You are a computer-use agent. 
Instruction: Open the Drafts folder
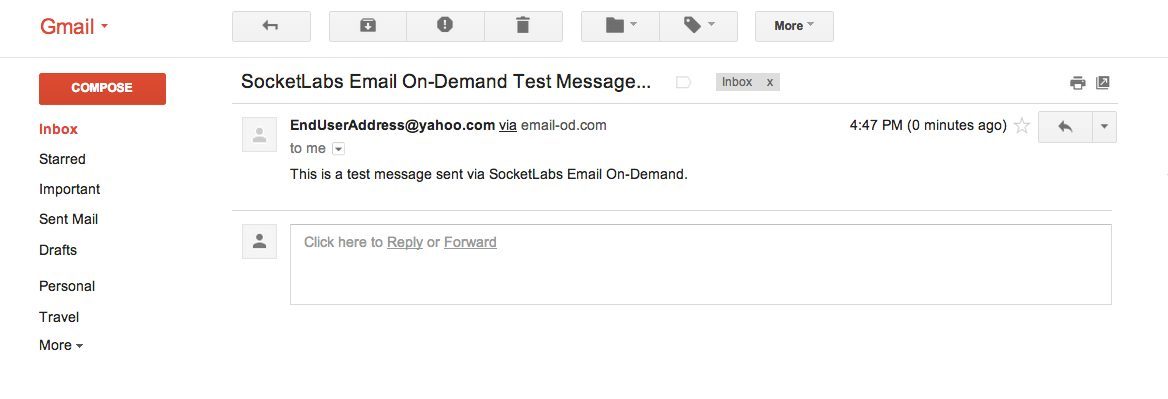click(x=58, y=250)
